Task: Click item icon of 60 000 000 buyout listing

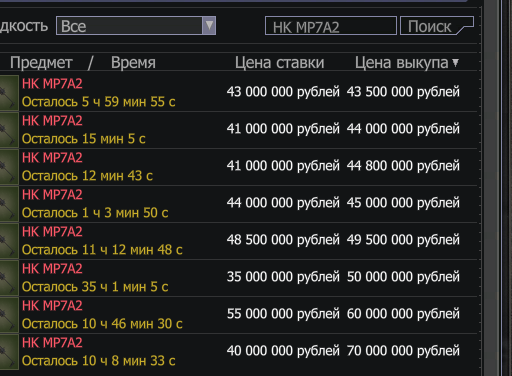Action: click(9, 314)
